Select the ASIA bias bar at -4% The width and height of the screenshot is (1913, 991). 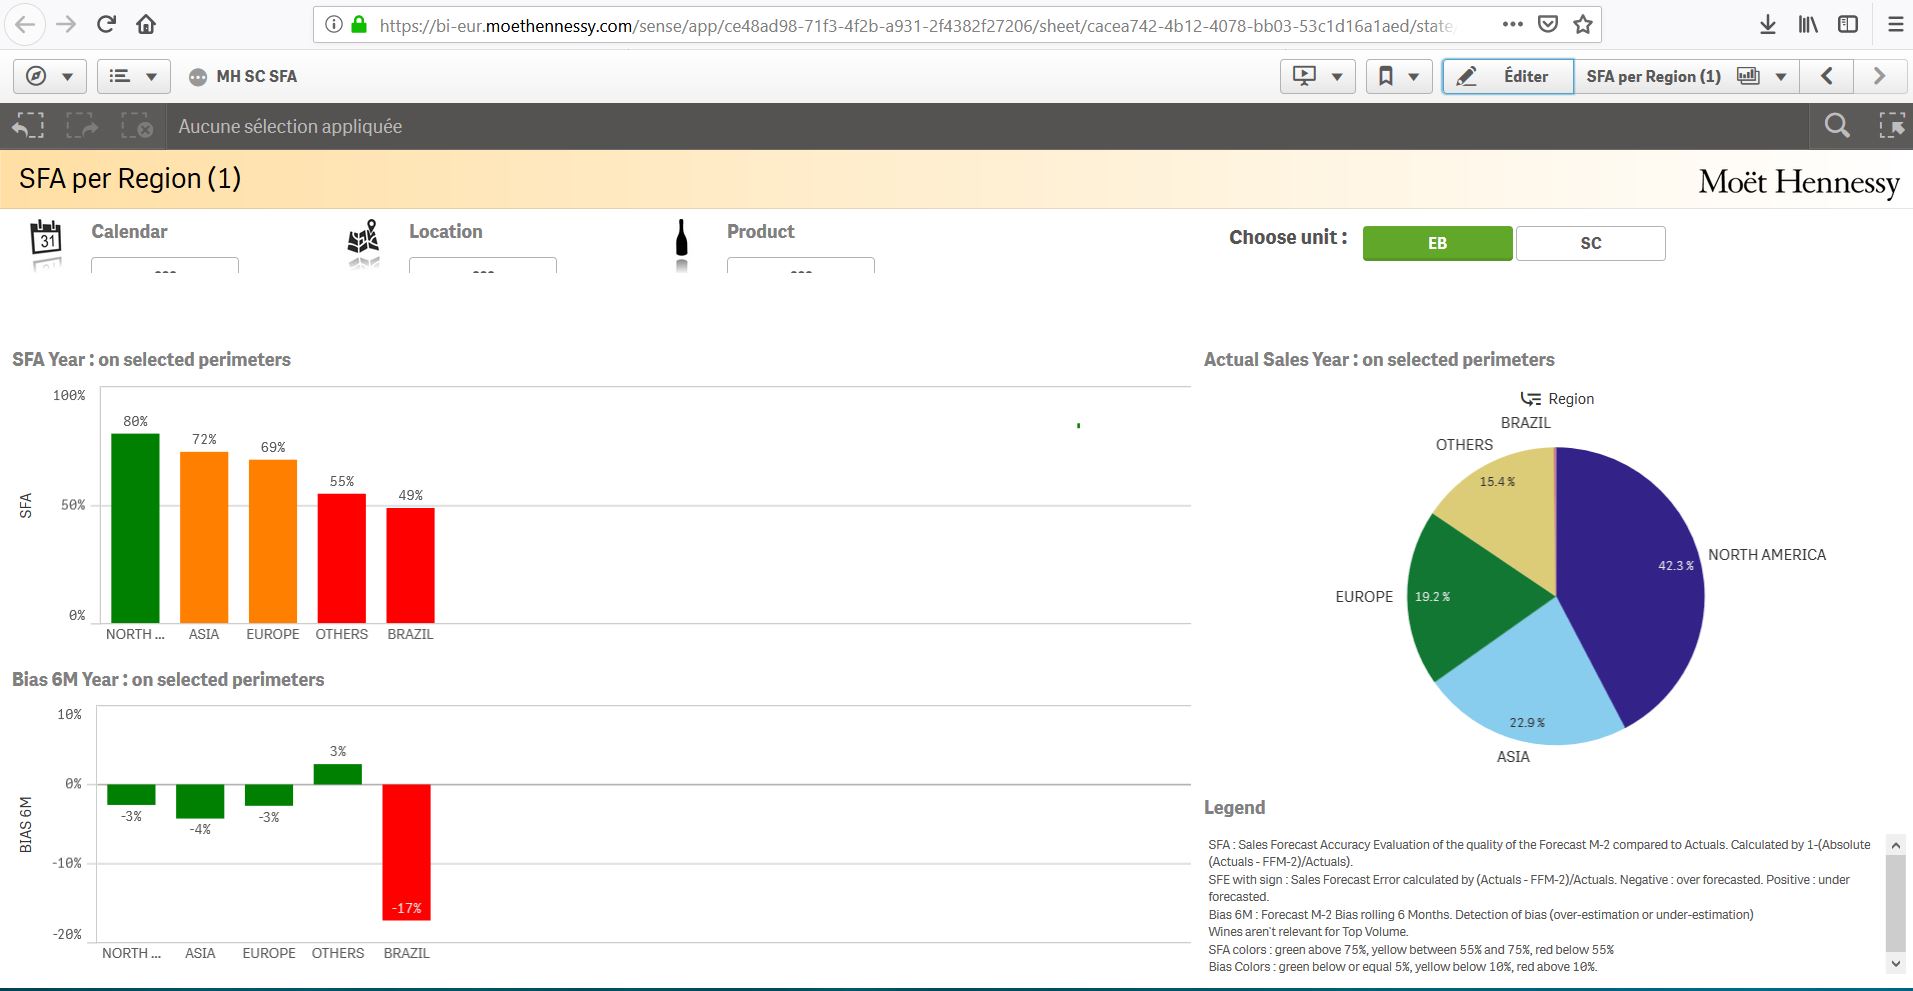200,801
